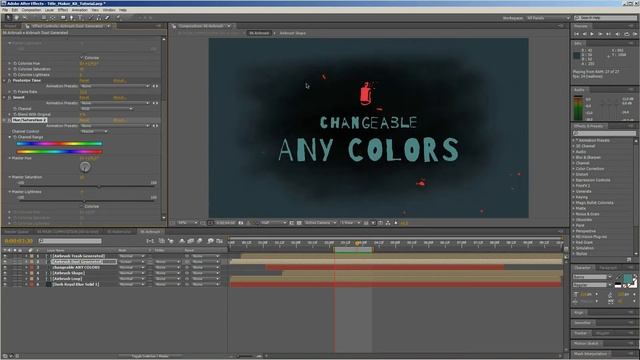Click the graph editor icon in timeline
This screenshot has height=360, width=640.
[x=220, y=241]
